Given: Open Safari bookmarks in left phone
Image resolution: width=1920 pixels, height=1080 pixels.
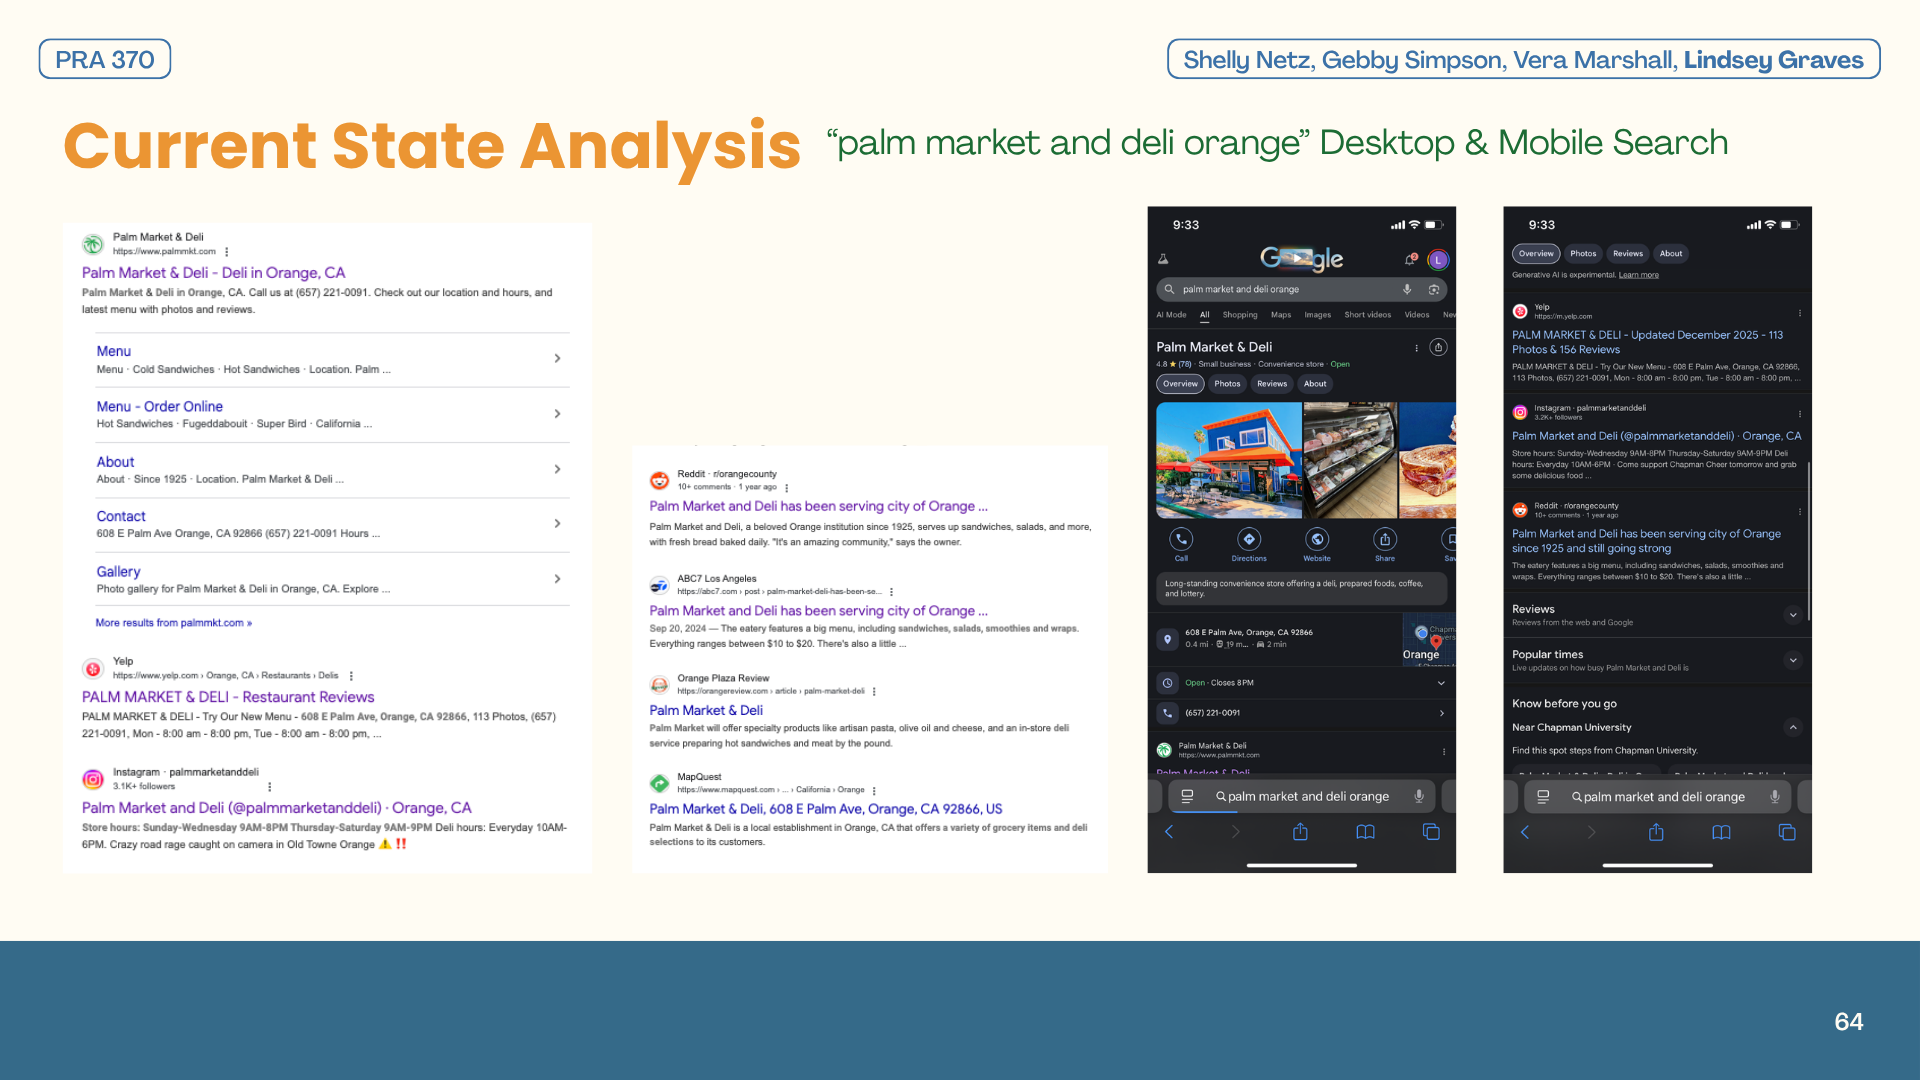Looking at the screenshot, I should point(1365,832).
